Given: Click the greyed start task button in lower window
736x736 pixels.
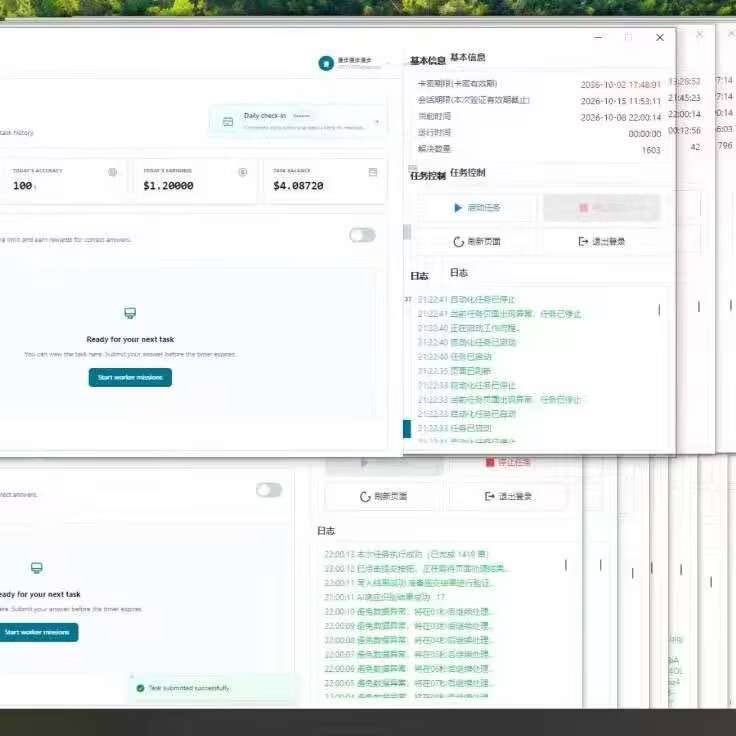Looking at the screenshot, I should (384, 464).
